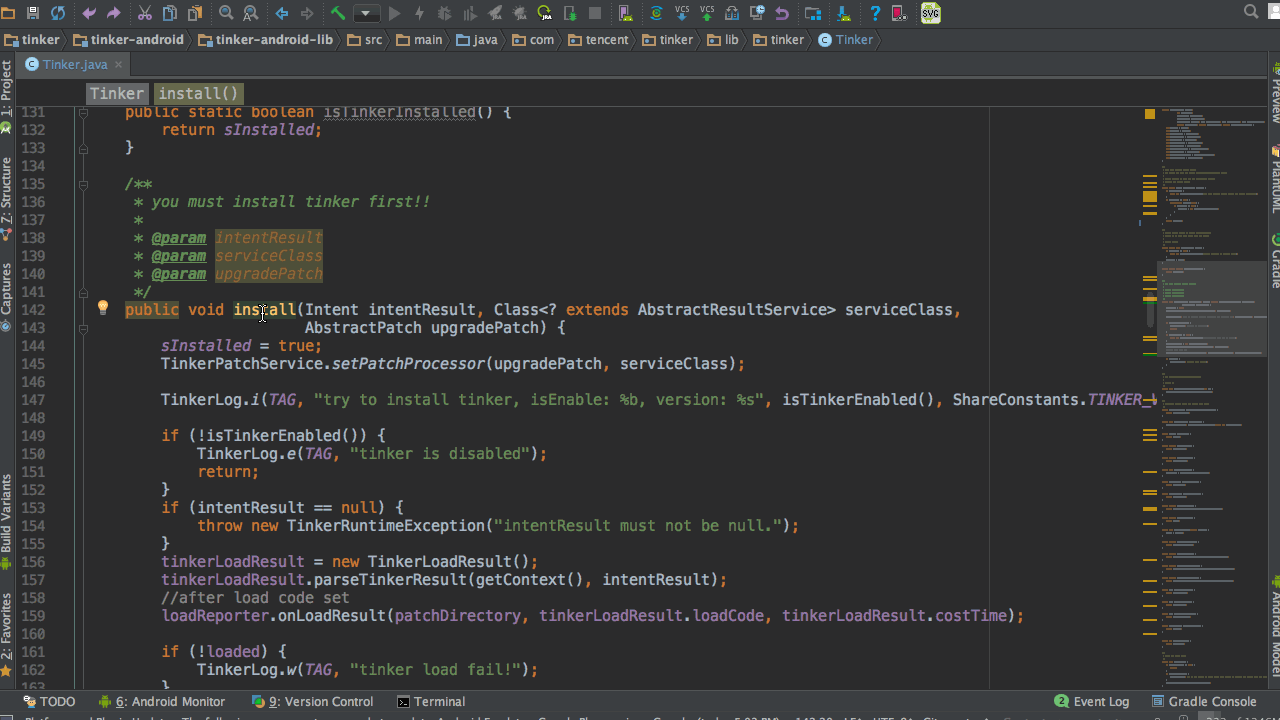The image size is (1280, 720).
Task: Click the VCS Update Project icon
Action: pos(682,13)
